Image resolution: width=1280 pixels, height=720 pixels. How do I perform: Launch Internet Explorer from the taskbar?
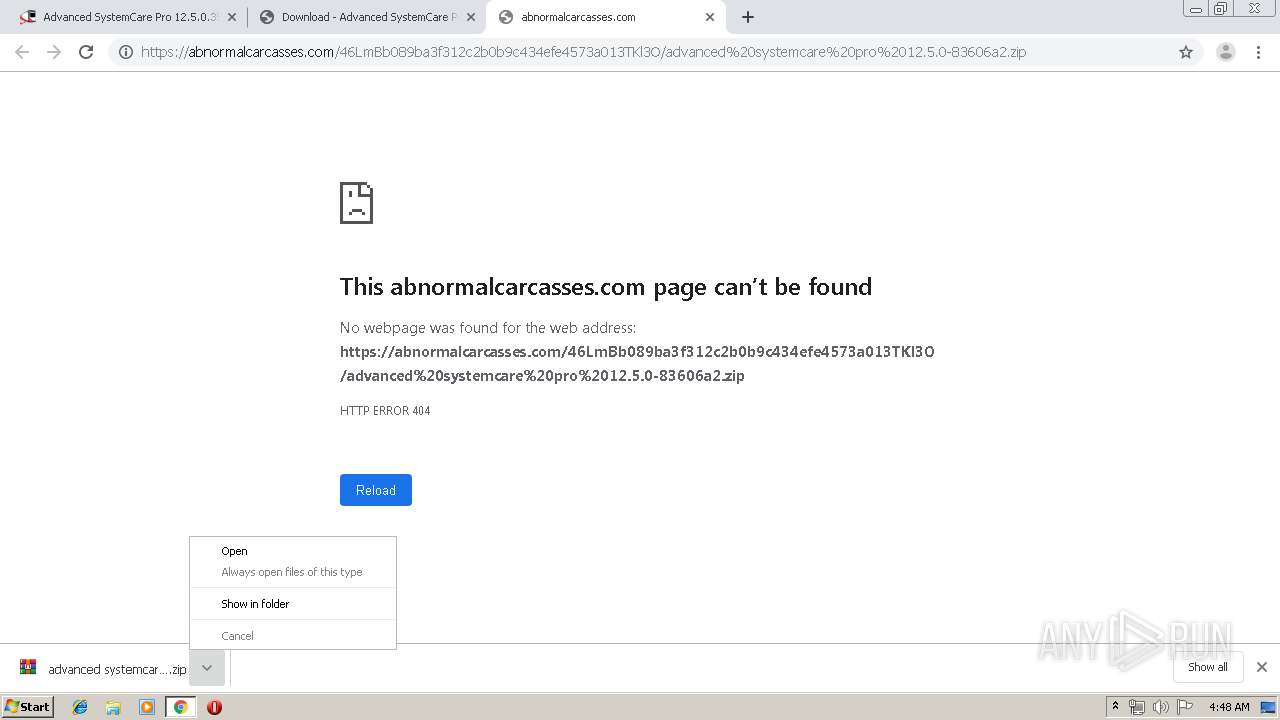tap(80, 707)
